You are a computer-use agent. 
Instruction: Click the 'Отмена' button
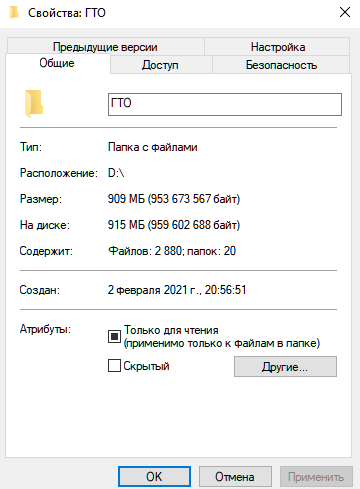tap(235, 477)
